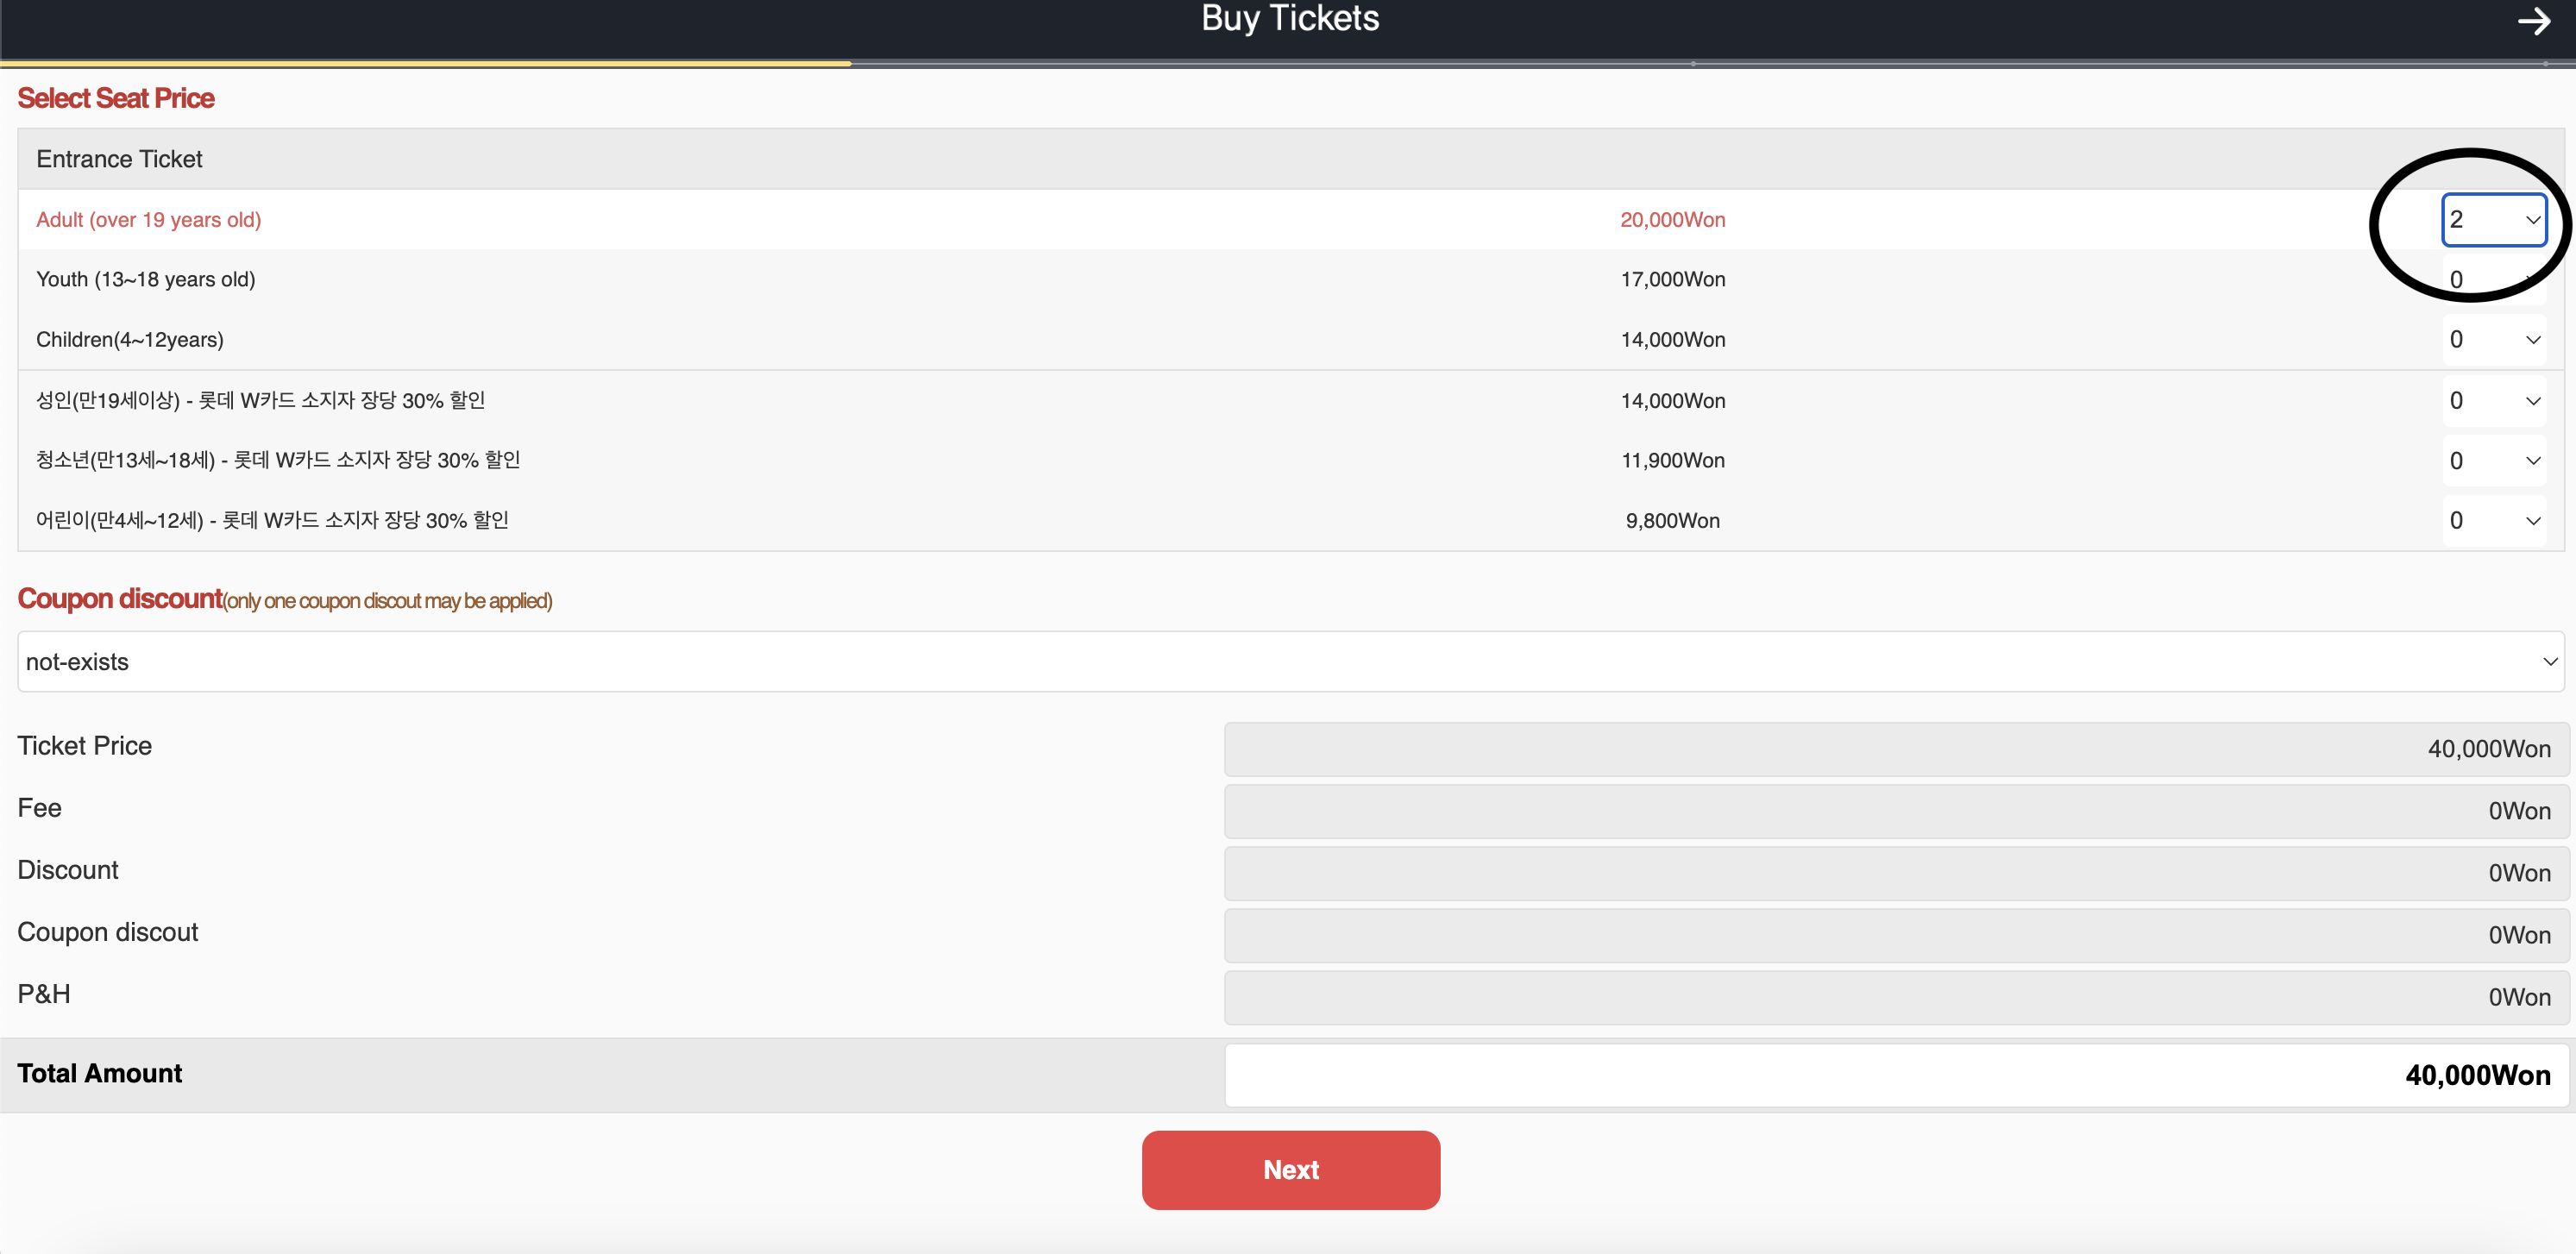Click the yellow progress bar under header
Image resolution: width=2576 pixels, height=1254 pixels.
coord(425,64)
